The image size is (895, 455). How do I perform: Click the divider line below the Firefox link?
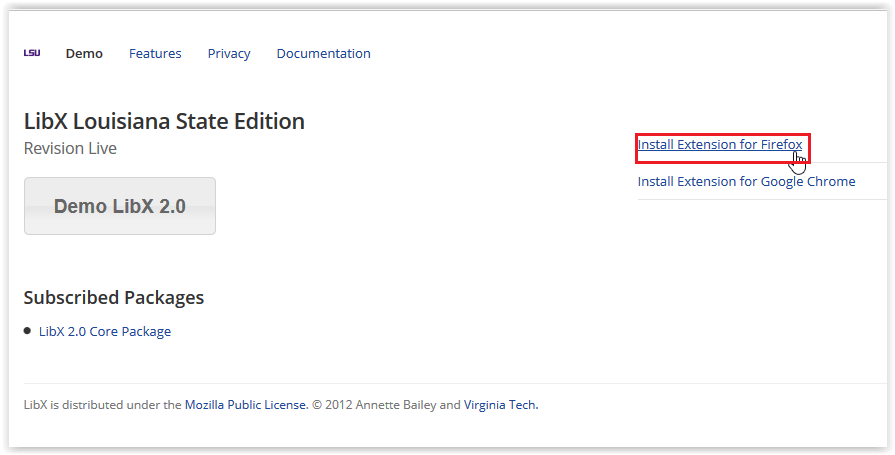tap(761, 163)
